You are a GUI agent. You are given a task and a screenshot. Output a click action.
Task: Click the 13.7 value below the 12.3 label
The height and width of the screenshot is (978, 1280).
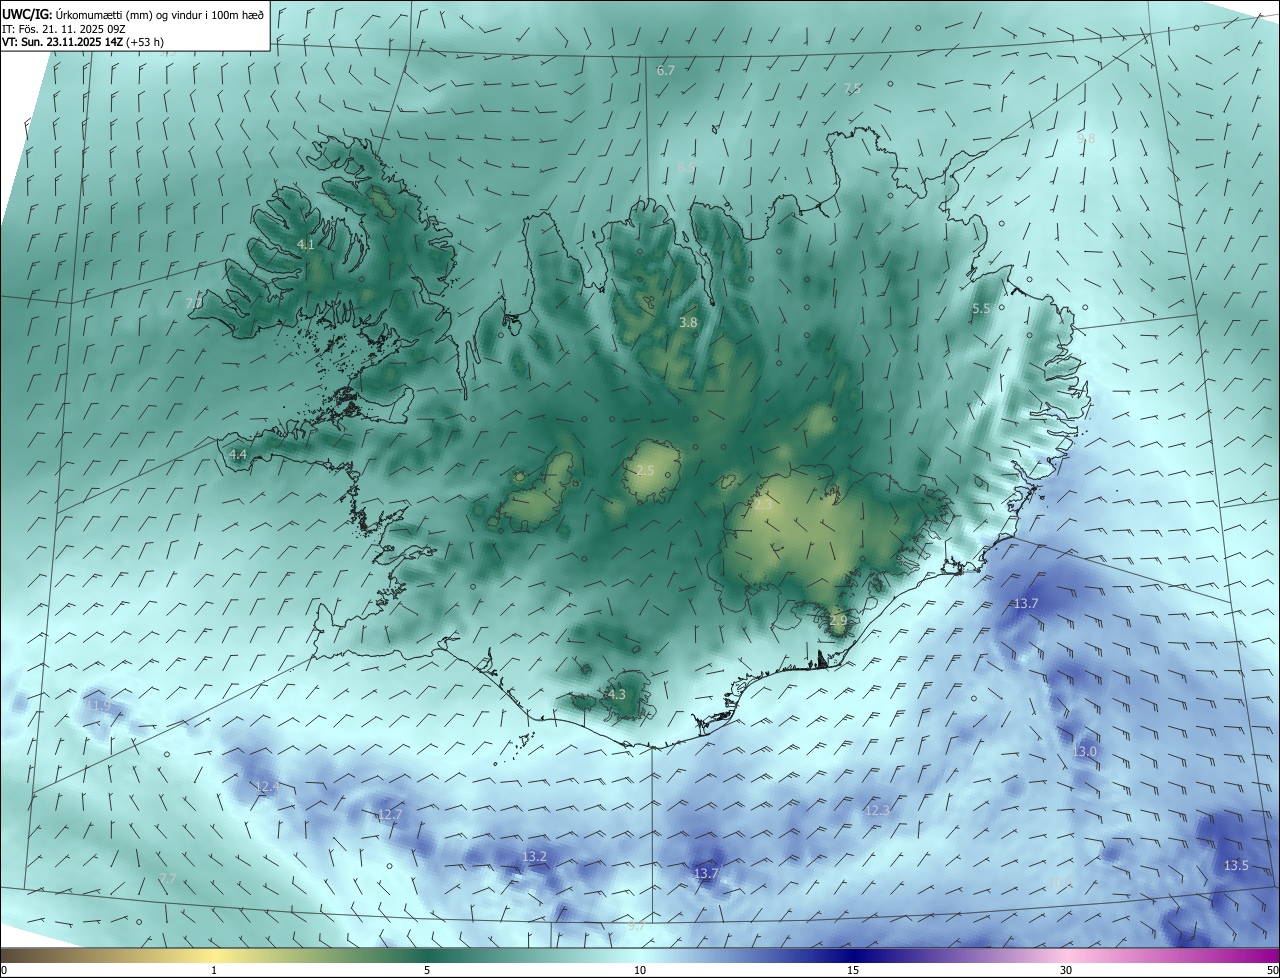click(x=706, y=874)
